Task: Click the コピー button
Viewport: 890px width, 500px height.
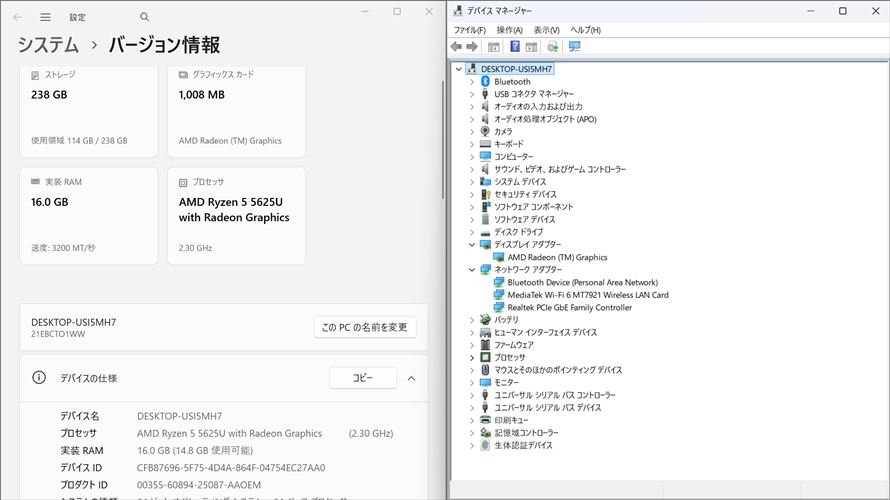Action: coord(362,378)
